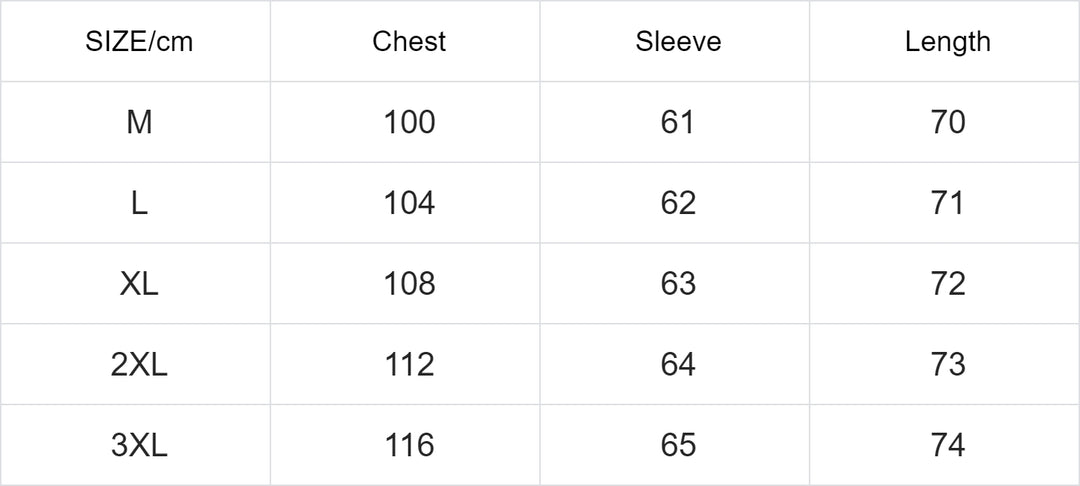Click length value 74 for 3XL
The image size is (1080, 486).
(948, 445)
